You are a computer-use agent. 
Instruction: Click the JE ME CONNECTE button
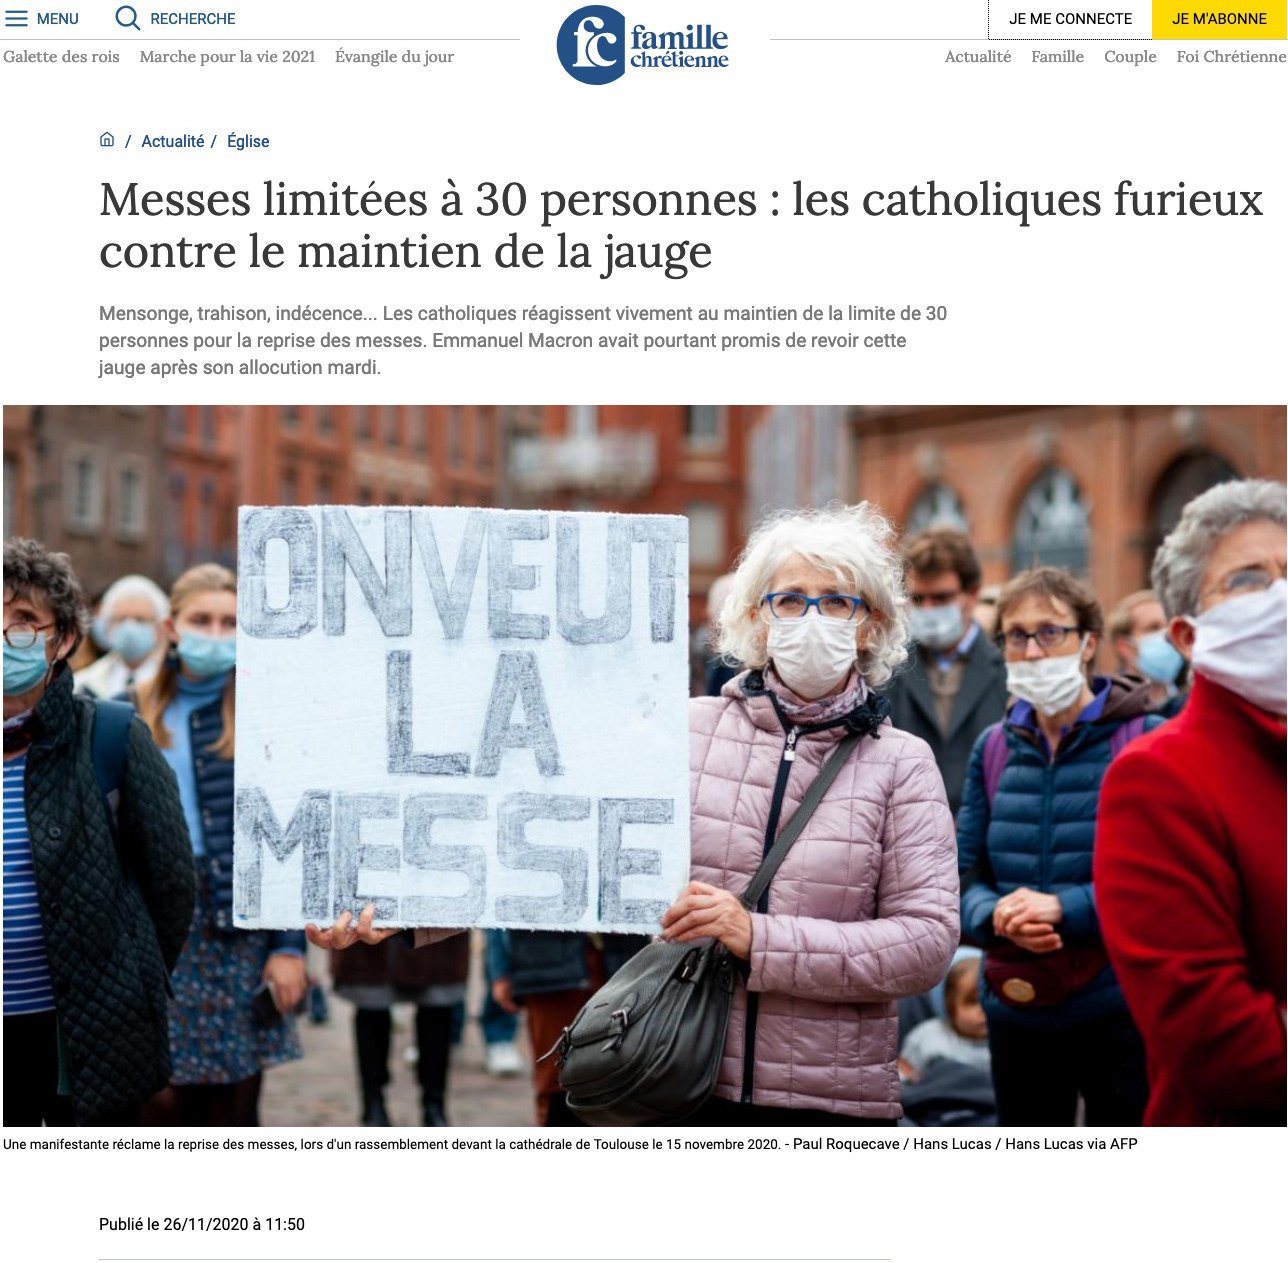[x=1070, y=19]
